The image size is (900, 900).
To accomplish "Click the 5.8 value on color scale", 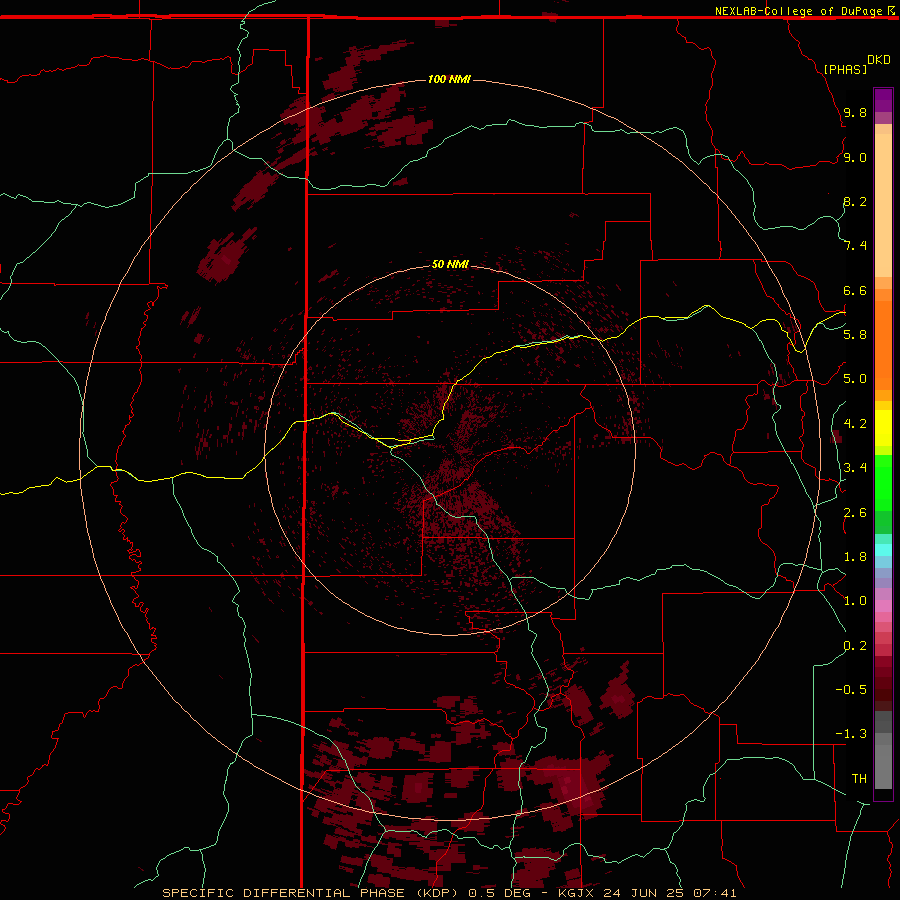I will pyautogui.click(x=855, y=334).
